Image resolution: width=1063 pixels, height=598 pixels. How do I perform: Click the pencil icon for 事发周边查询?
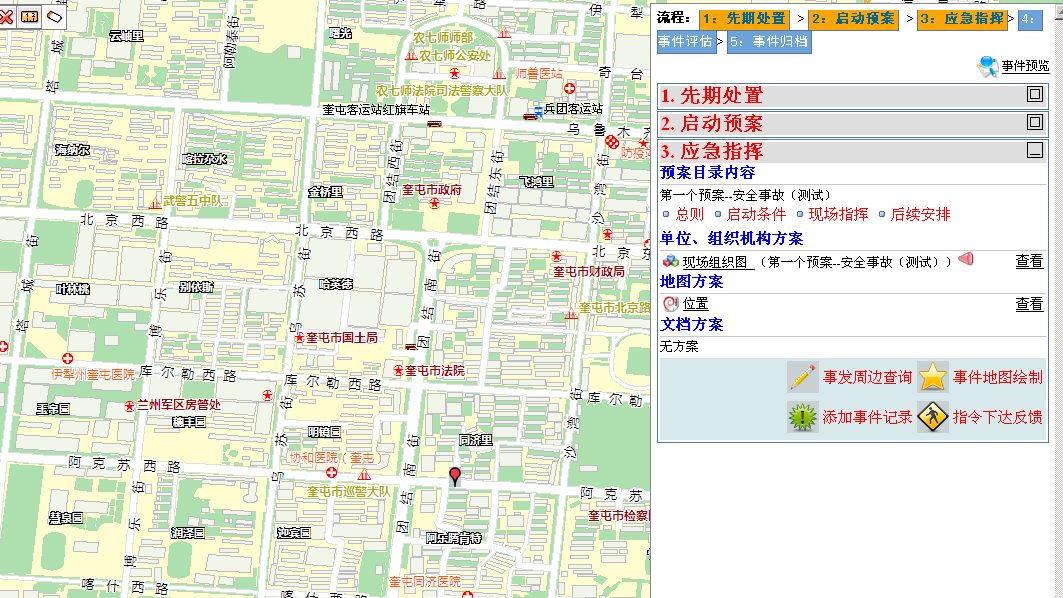click(x=803, y=376)
